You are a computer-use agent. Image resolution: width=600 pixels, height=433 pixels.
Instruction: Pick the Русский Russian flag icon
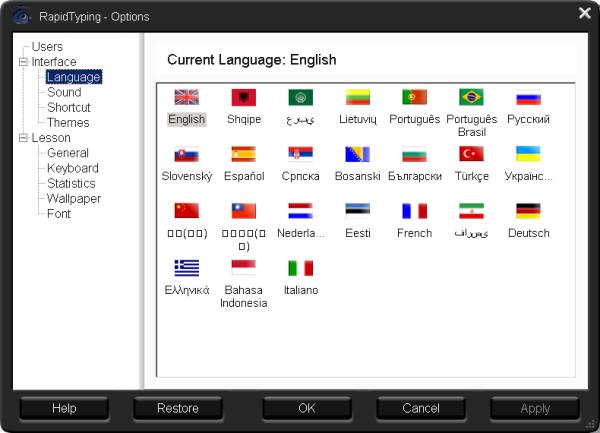528,97
